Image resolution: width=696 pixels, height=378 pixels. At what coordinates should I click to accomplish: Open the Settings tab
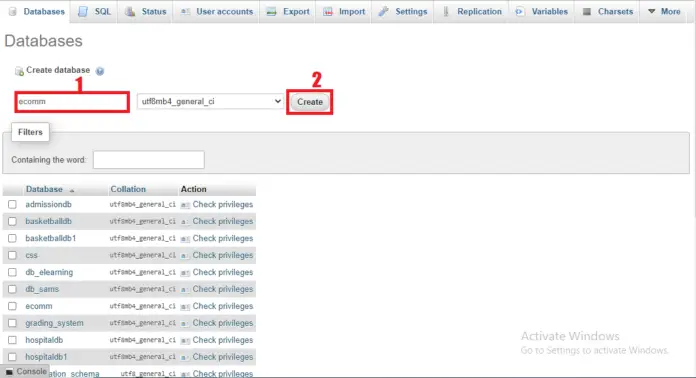pos(403,12)
